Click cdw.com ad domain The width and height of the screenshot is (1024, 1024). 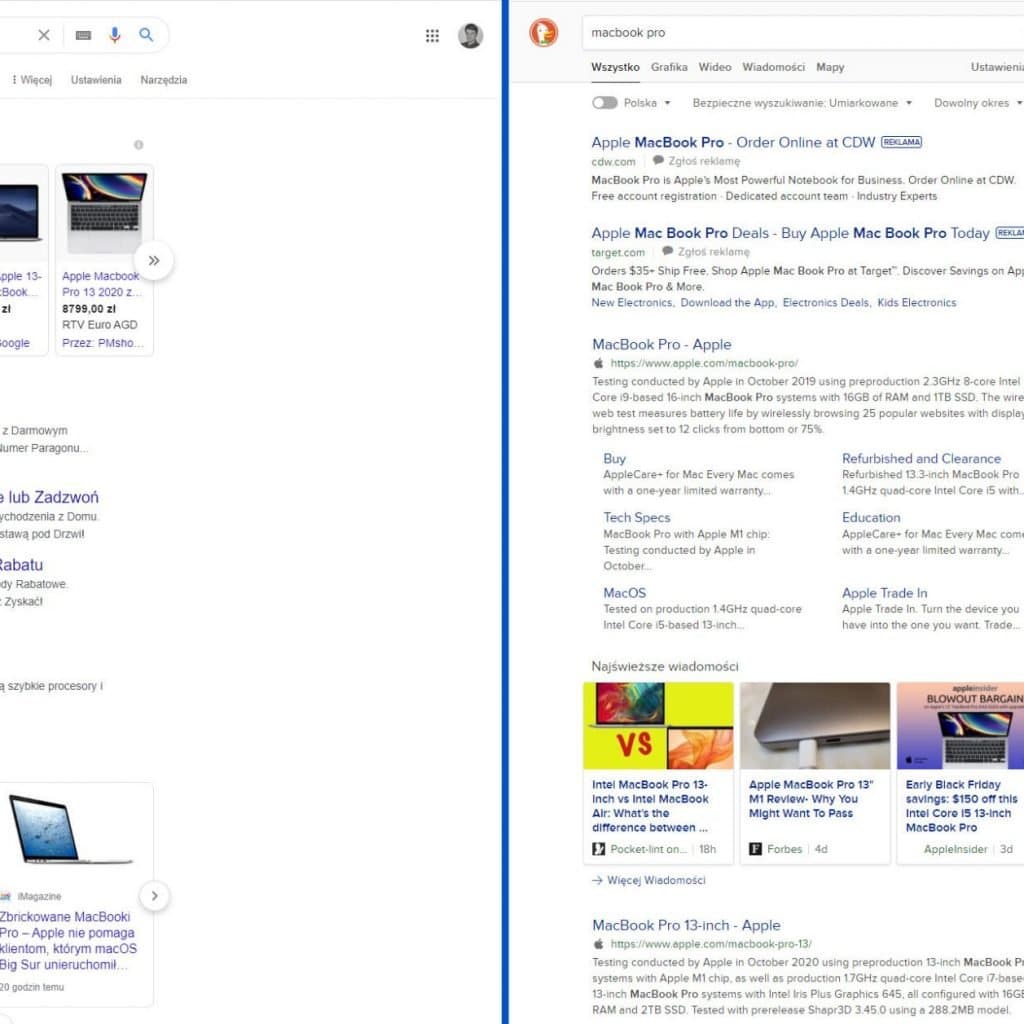pos(613,161)
